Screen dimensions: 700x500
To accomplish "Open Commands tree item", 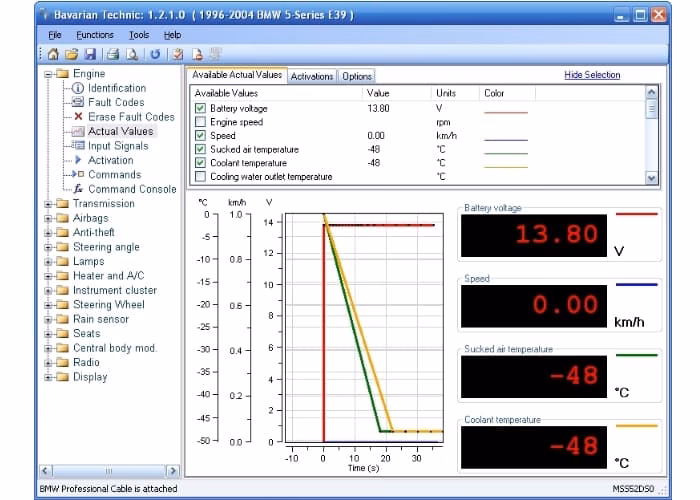I will click(x=114, y=175).
